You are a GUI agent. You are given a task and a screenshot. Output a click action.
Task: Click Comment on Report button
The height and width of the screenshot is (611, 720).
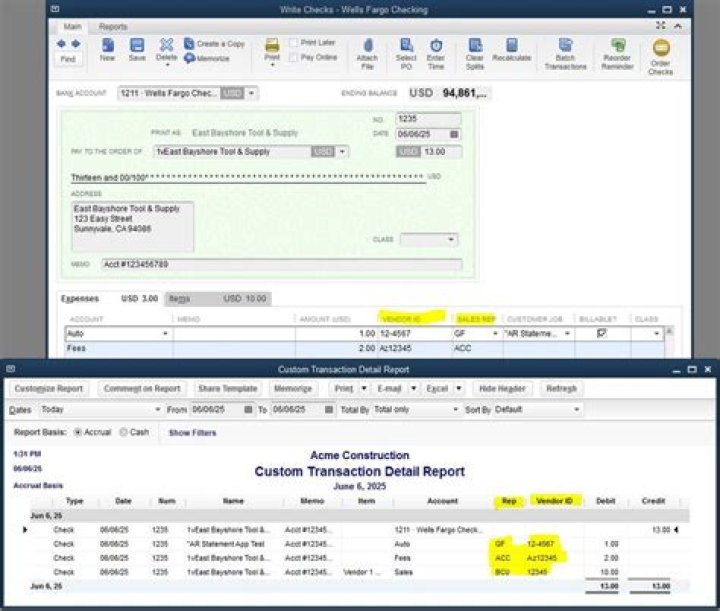click(x=142, y=388)
